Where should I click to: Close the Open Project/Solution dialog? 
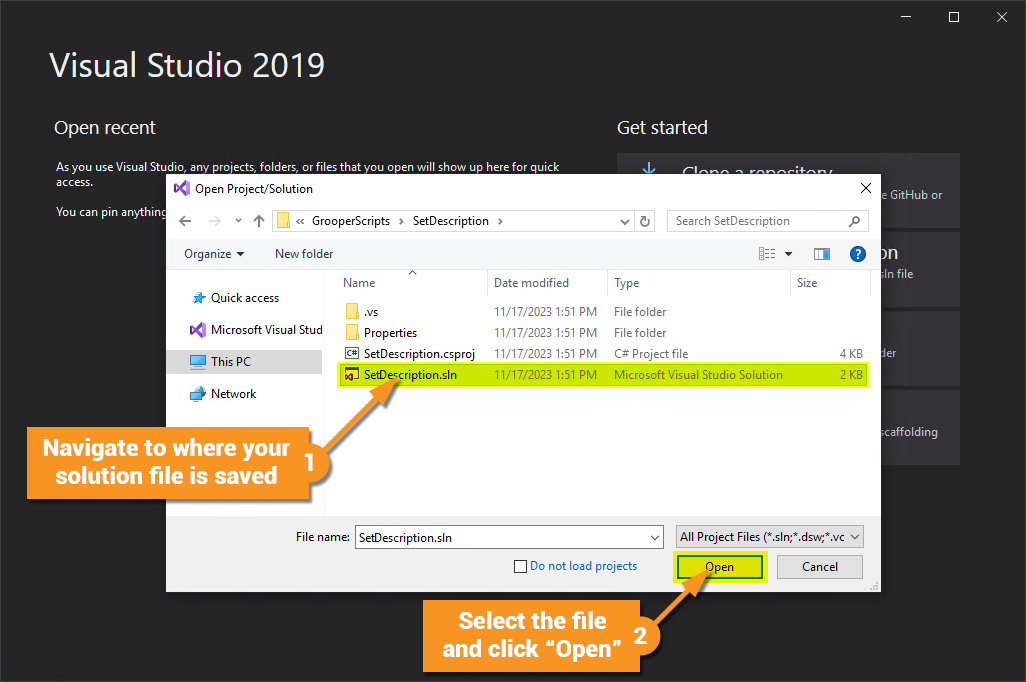click(x=866, y=188)
